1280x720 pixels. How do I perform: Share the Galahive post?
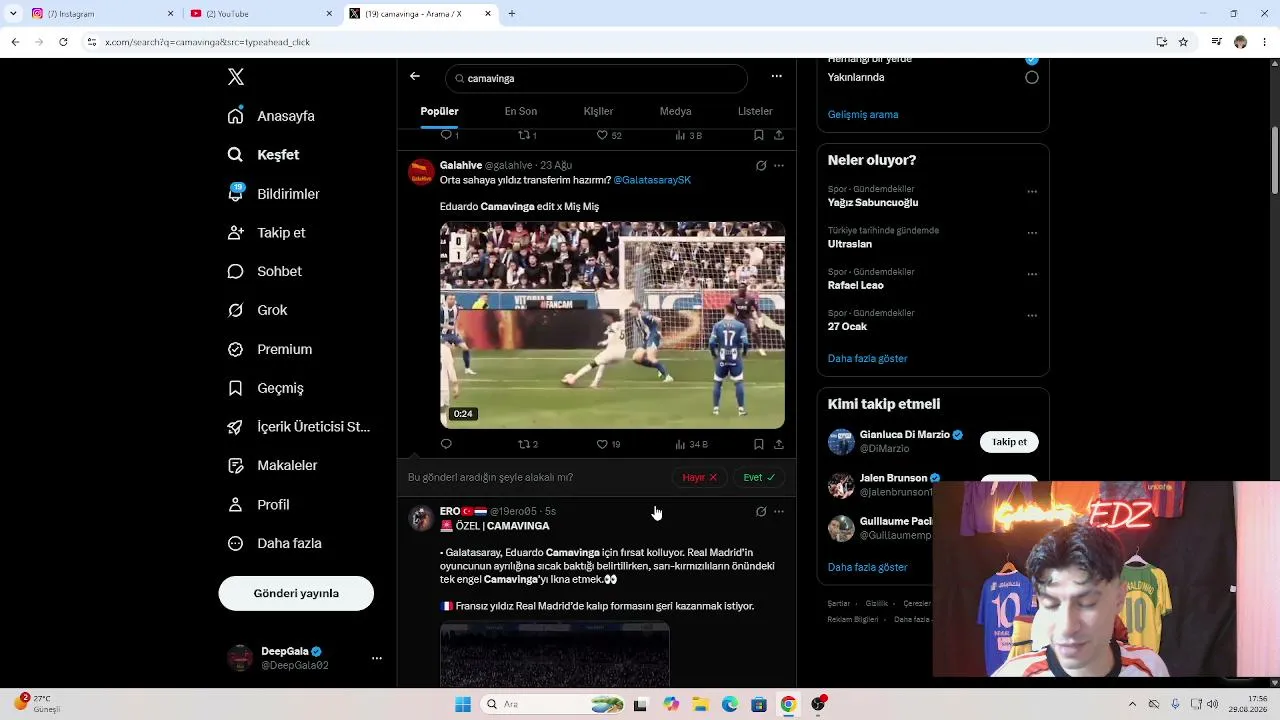click(779, 444)
